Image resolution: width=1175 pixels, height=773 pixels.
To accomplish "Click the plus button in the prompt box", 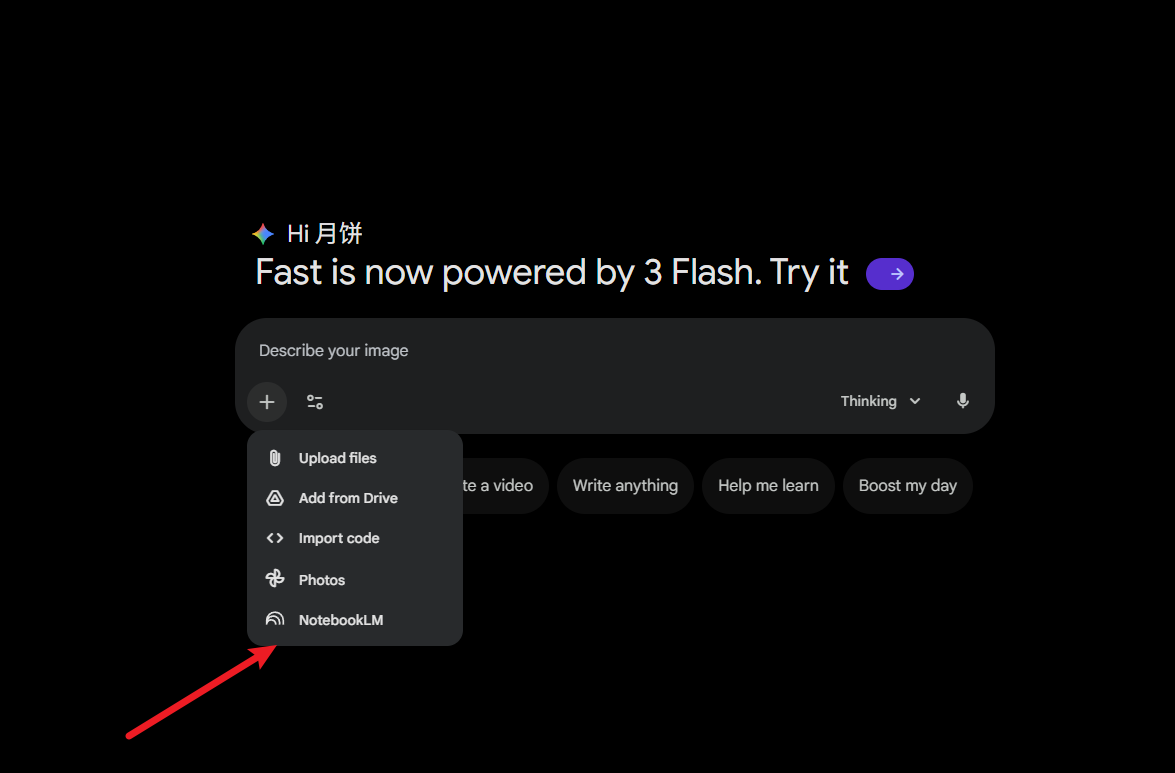I will [267, 402].
